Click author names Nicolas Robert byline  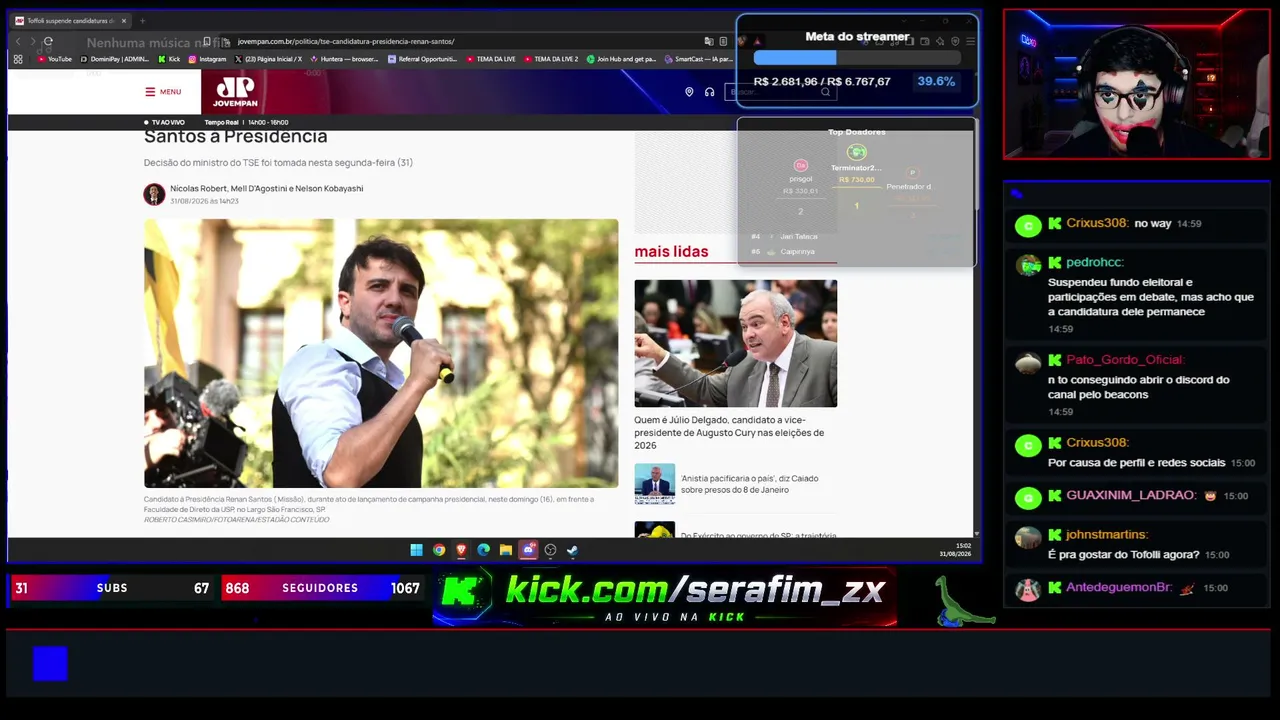[x=267, y=188]
